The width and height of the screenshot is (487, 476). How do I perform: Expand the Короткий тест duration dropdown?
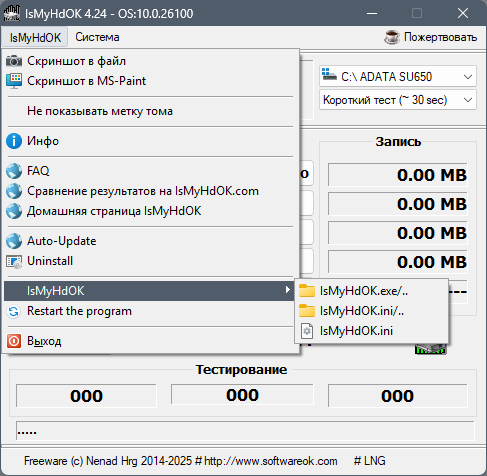398,100
